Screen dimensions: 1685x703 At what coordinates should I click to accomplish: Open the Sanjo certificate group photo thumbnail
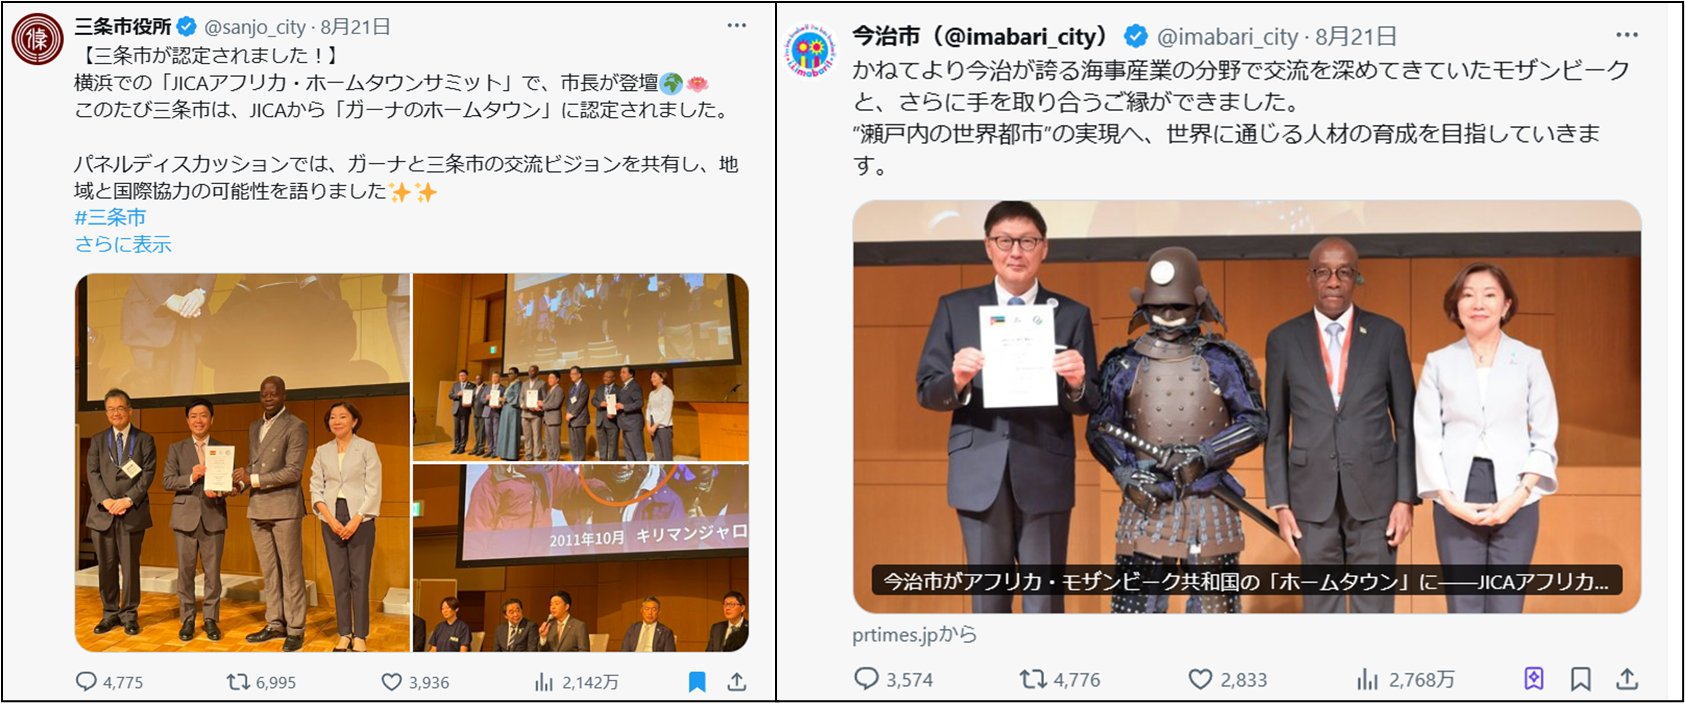click(x=242, y=463)
